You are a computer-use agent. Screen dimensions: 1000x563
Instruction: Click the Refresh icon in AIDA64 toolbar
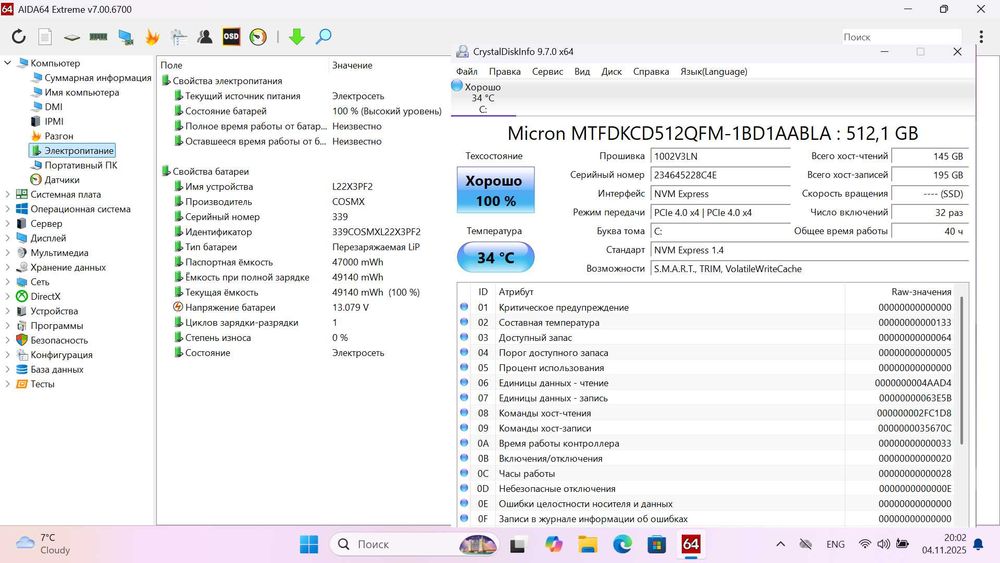[x=18, y=37]
